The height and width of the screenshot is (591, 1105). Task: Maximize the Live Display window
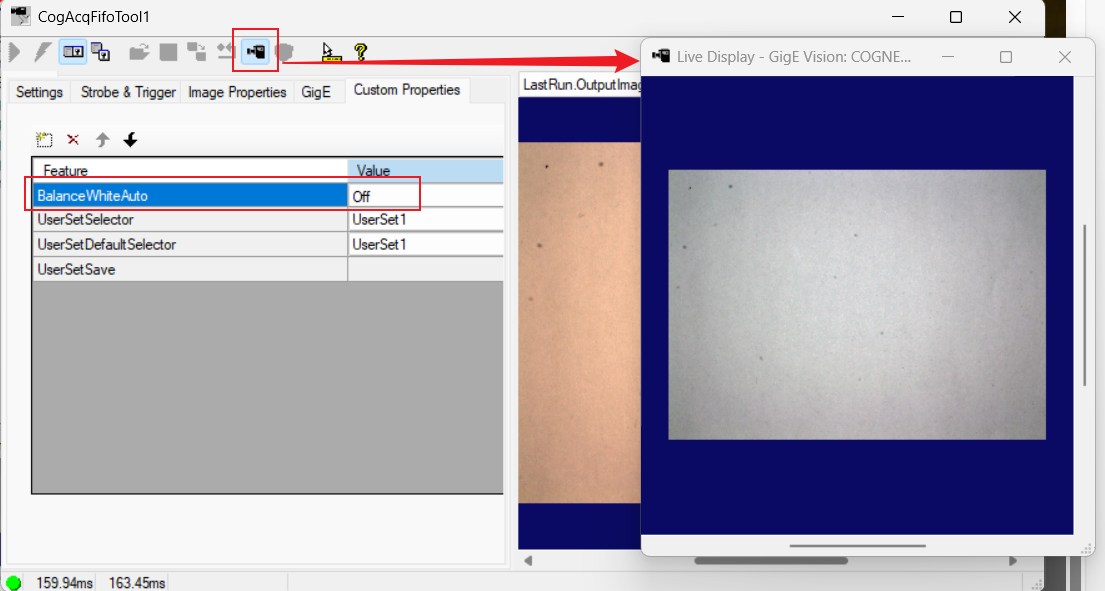[x=1006, y=56]
